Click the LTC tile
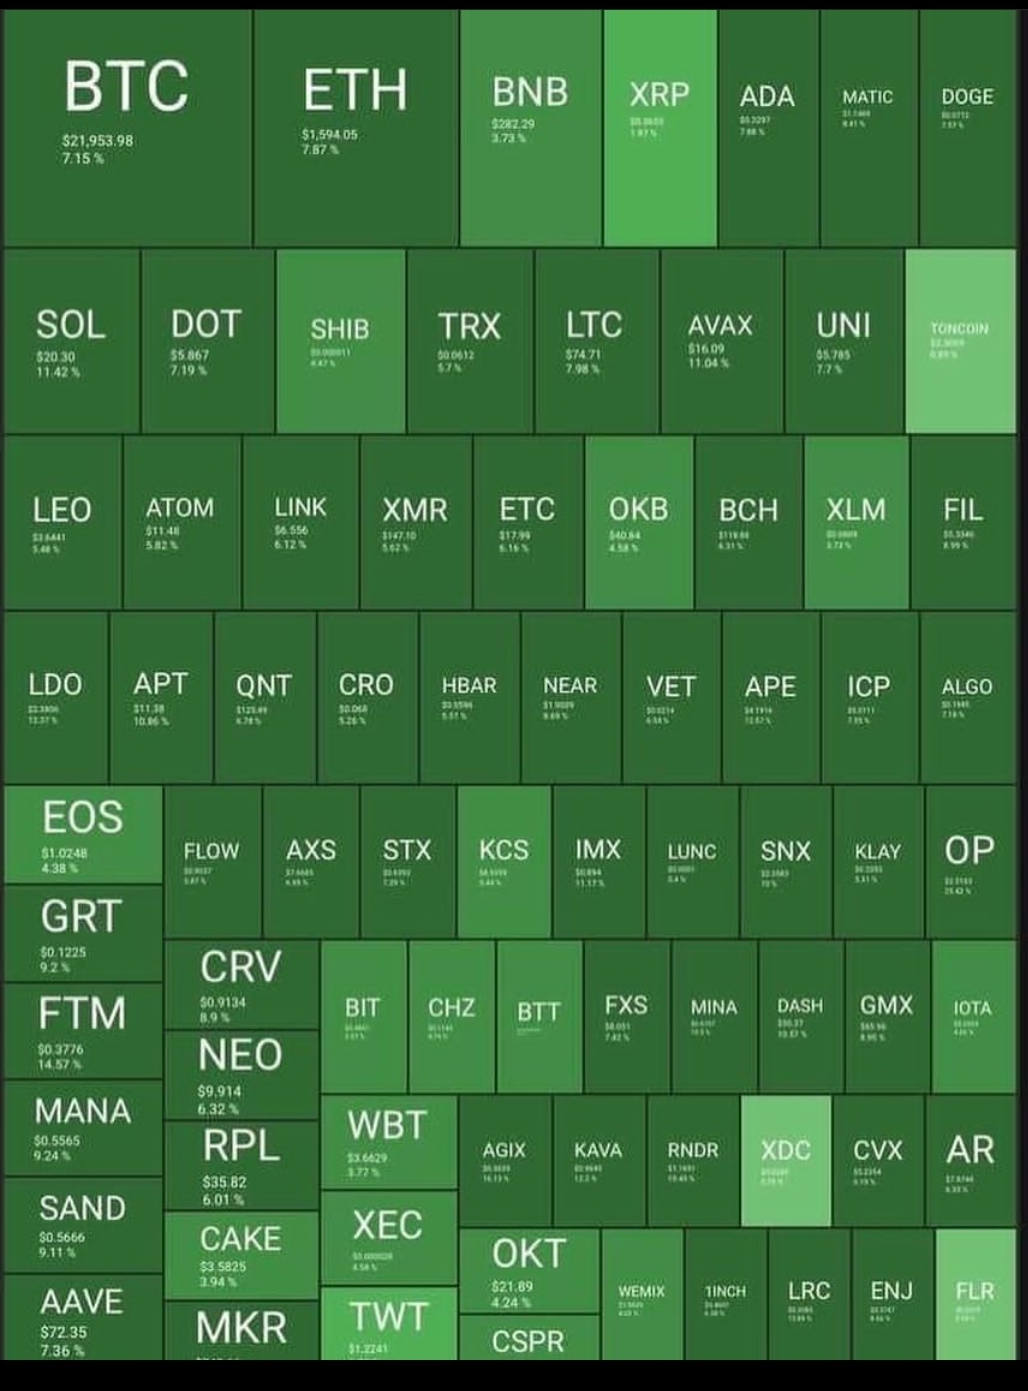This screenshot has height=1391, width=1028. pos(596,341)
